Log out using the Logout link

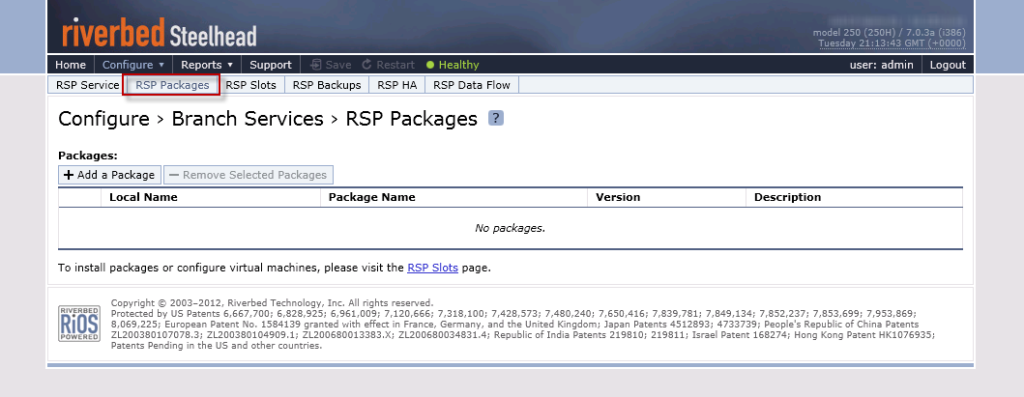pos(948,65)
